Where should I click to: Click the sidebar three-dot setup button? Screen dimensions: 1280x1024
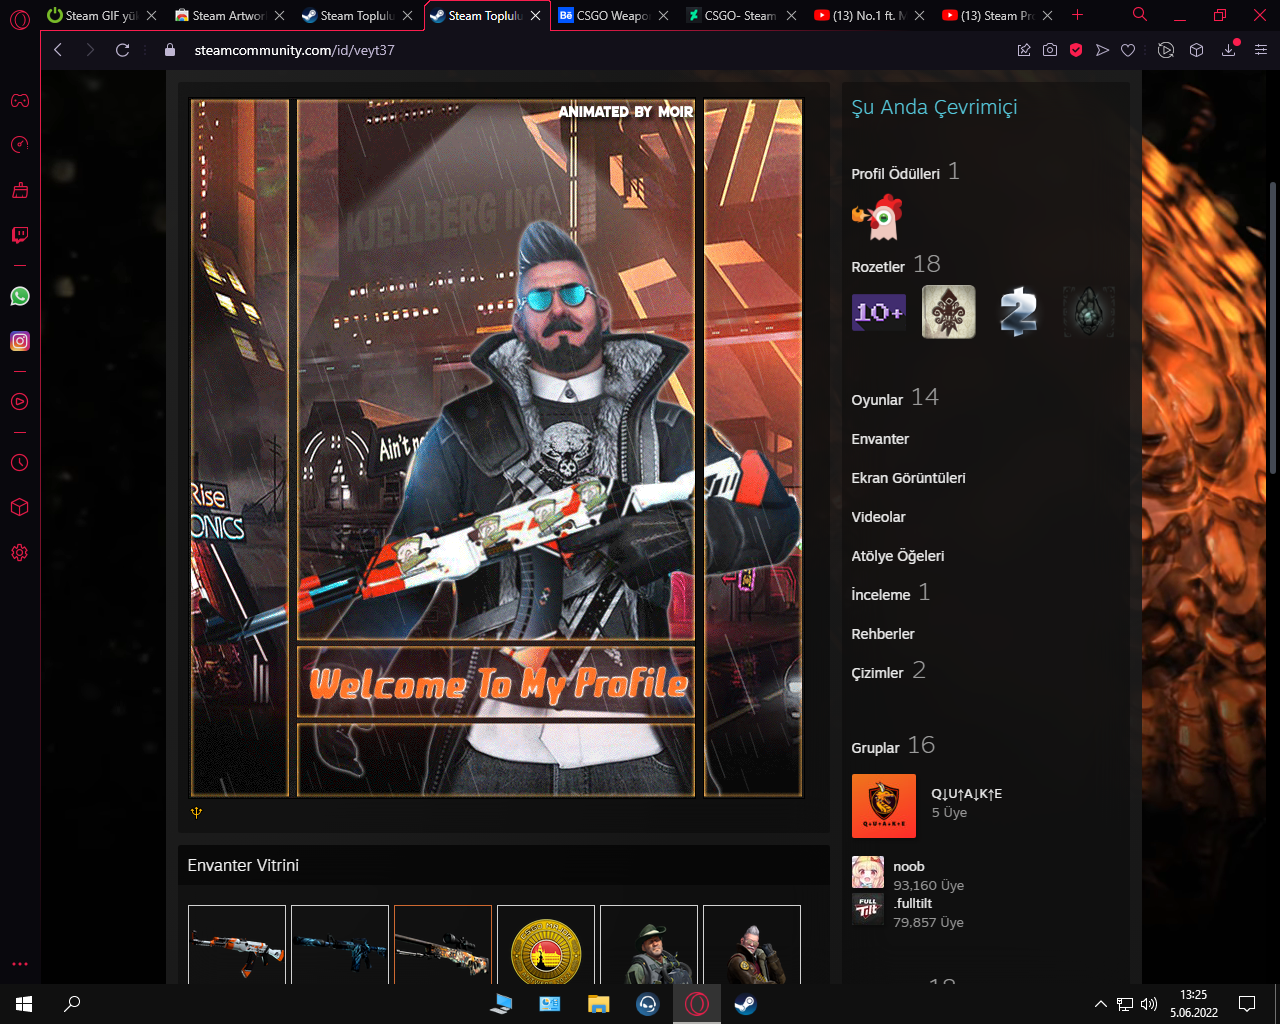tap(20, 964)
